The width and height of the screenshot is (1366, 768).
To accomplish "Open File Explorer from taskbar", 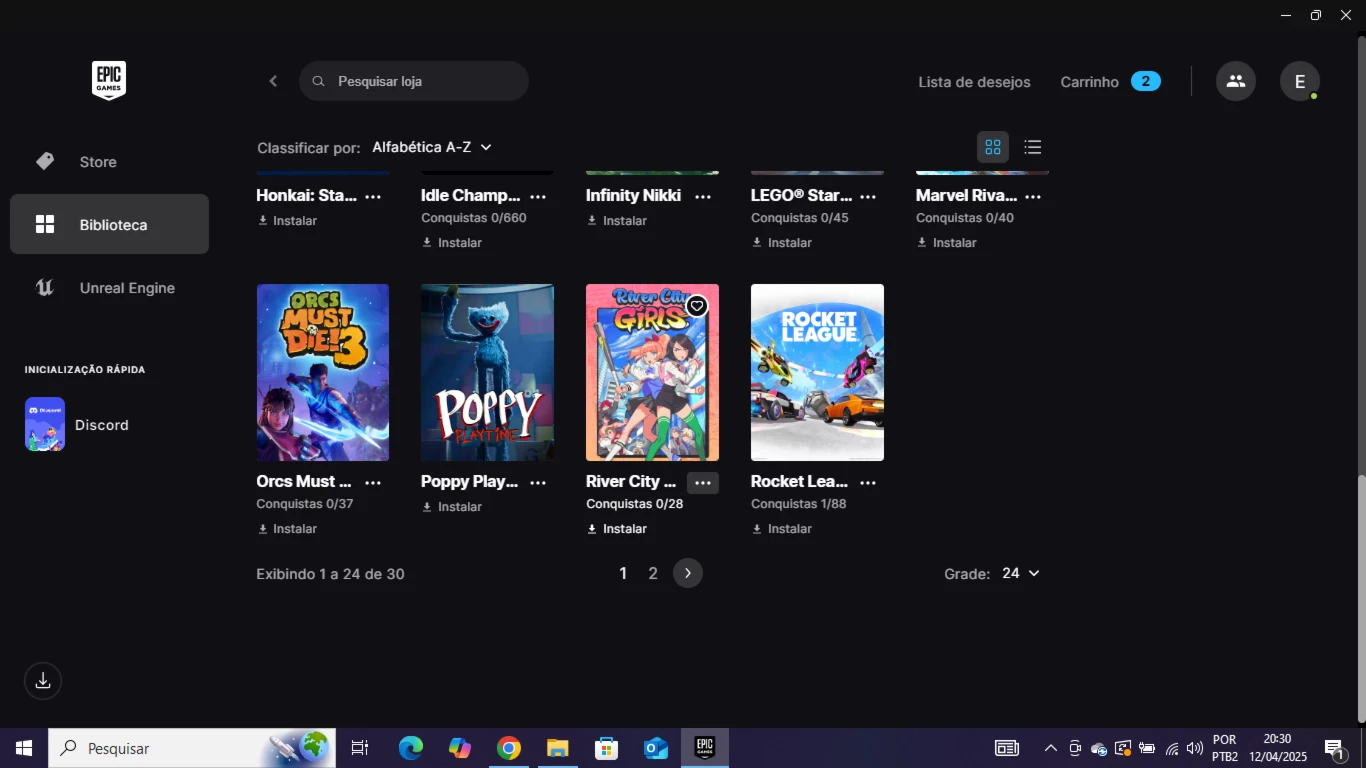I will [558, 748].
